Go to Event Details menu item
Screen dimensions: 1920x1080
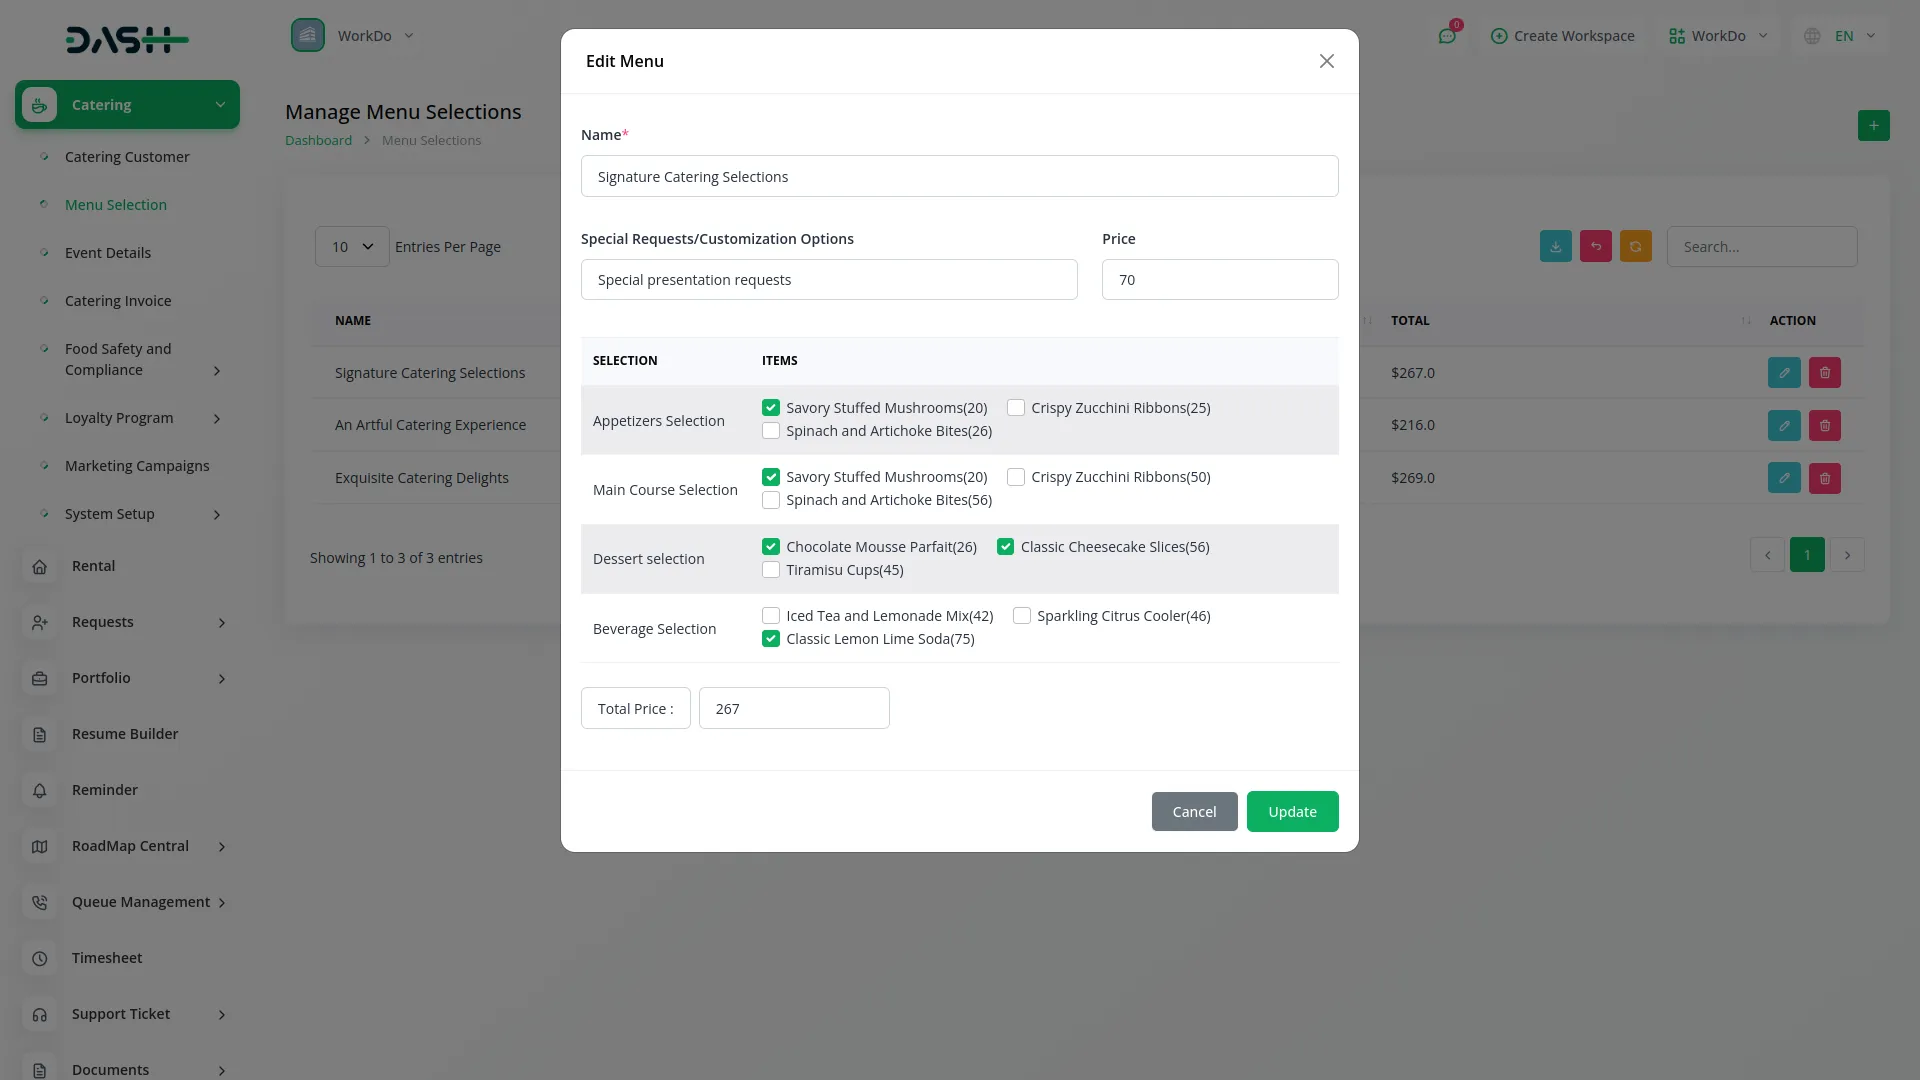108,253
